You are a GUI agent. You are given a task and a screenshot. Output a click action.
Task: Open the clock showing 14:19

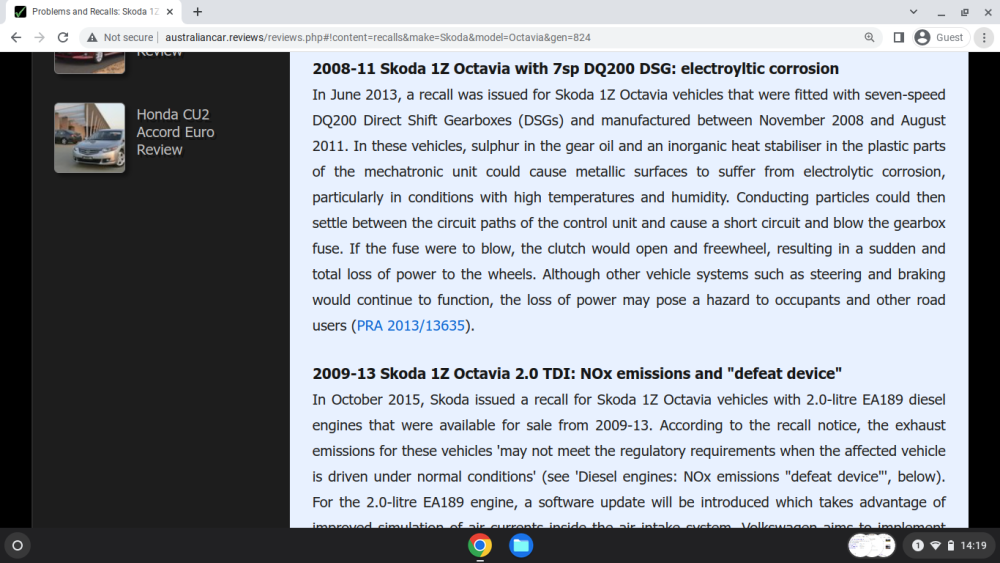[973, 545]
